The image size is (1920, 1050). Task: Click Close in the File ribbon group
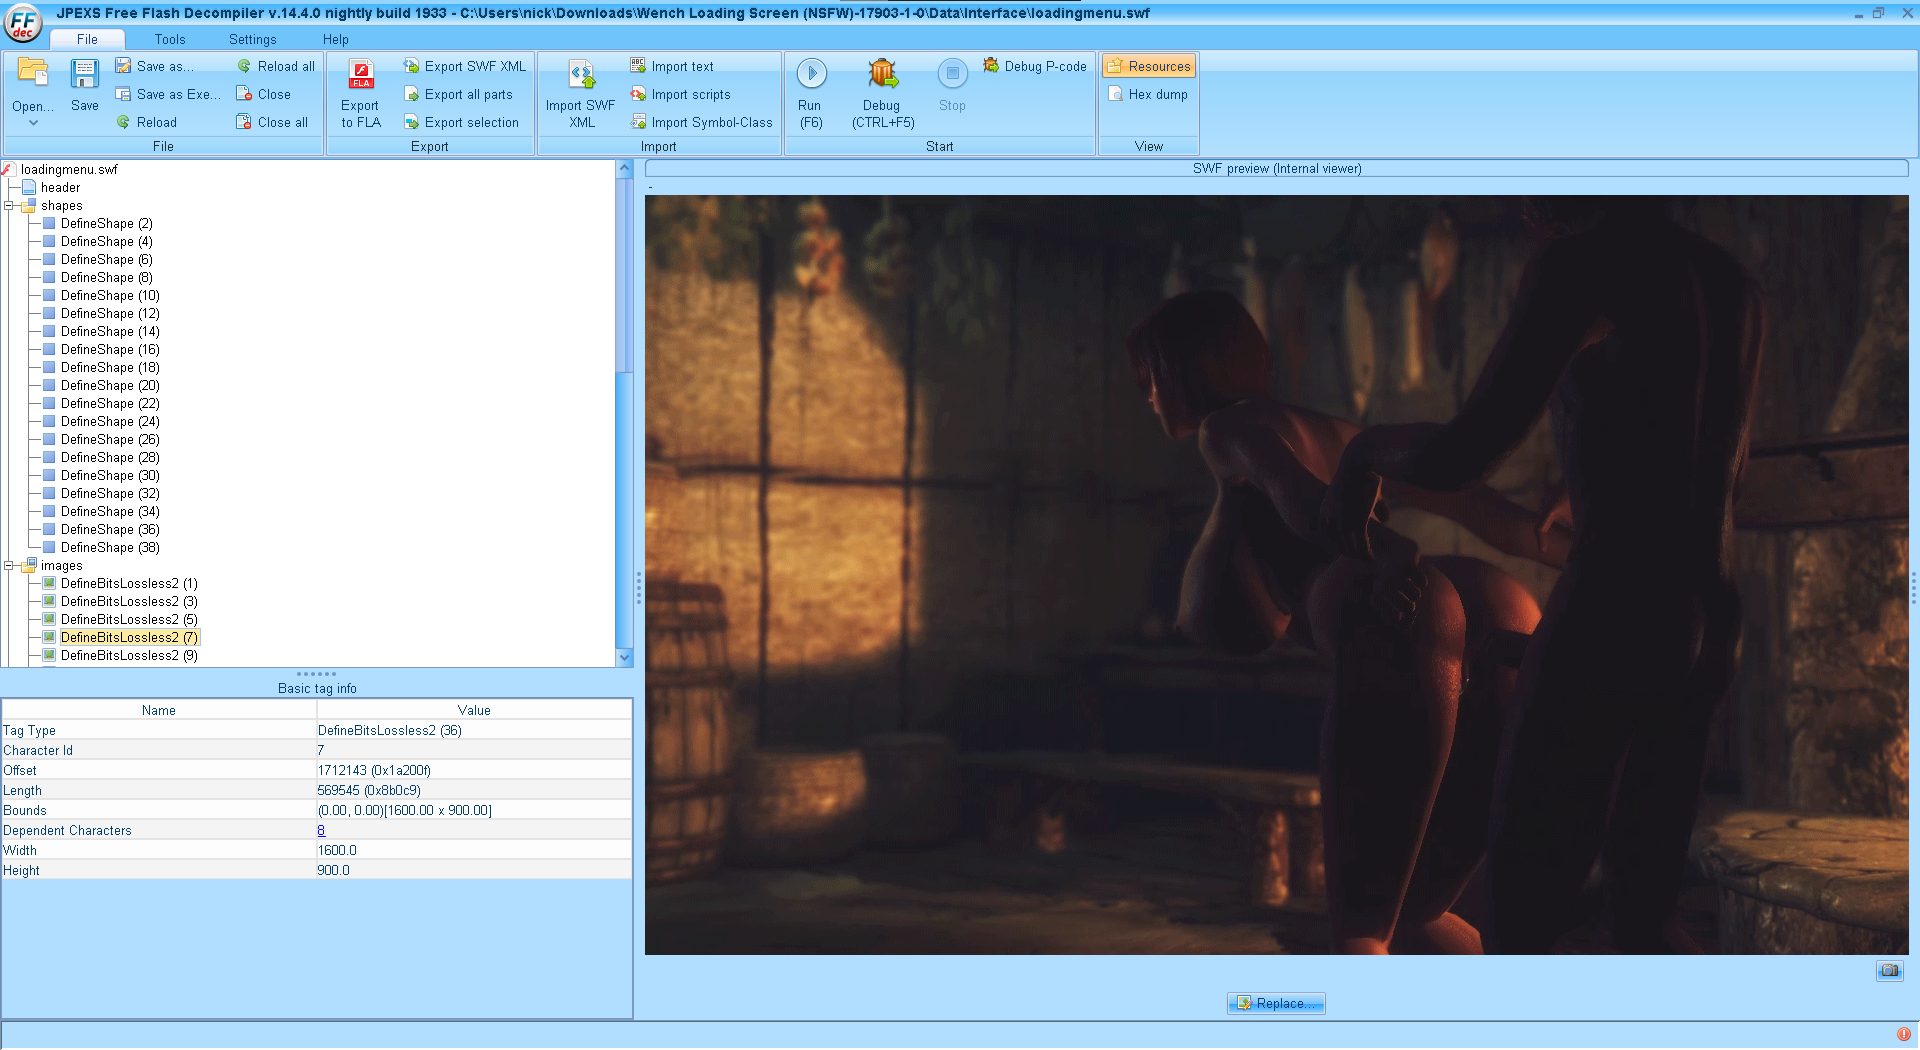[x=264, y=94]
